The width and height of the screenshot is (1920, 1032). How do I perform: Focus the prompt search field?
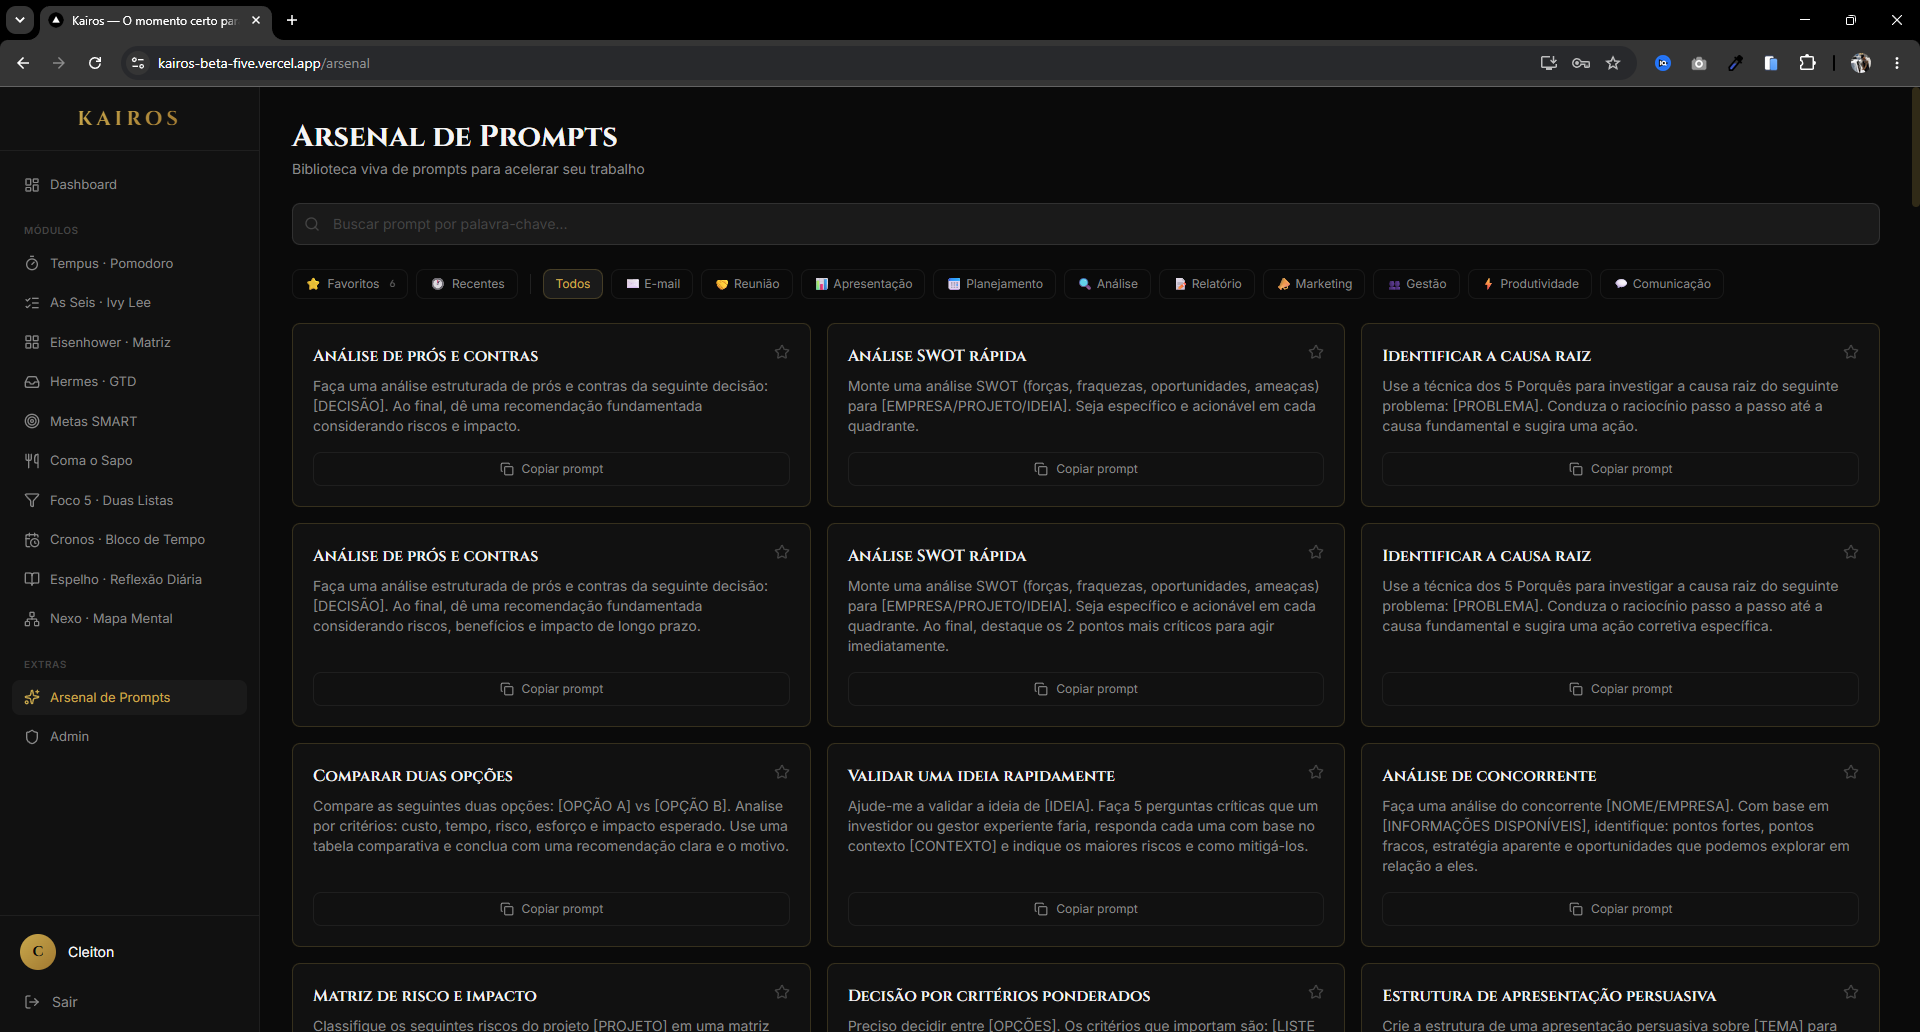(1085, 224)
